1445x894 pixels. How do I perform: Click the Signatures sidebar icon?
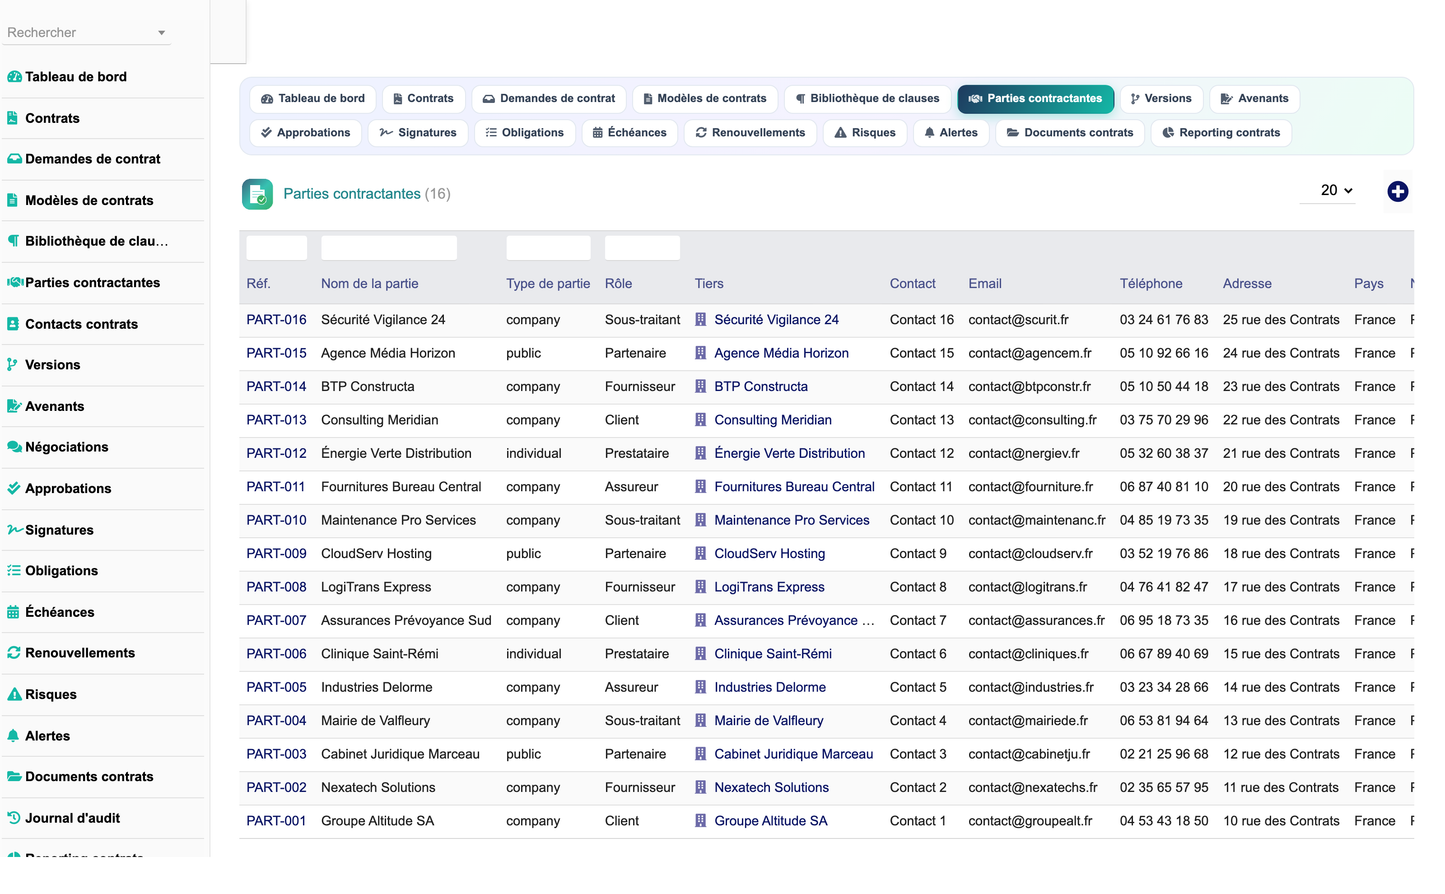click(x=15, y=530)
